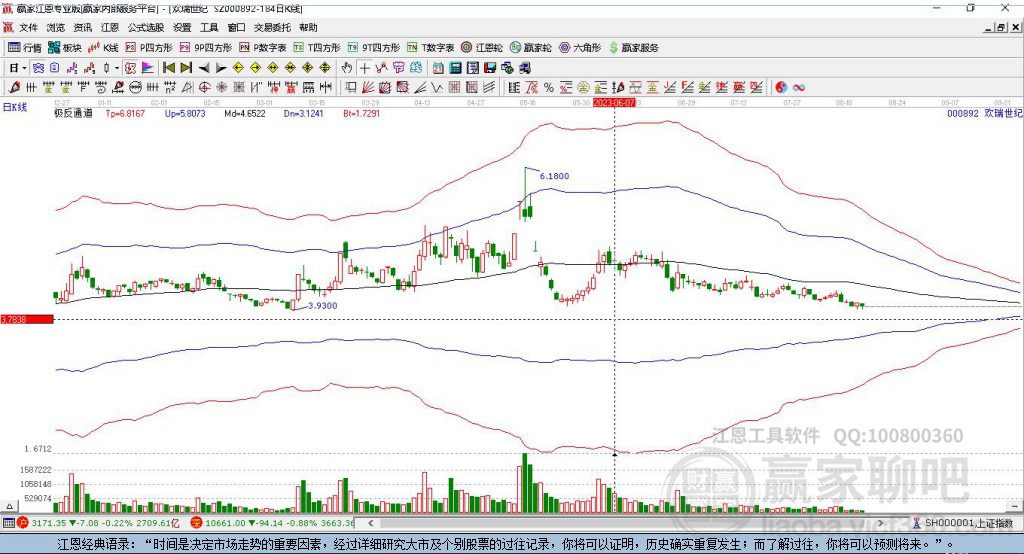Click the SH000001 上证指数 status entry
The width and height of the screenshot is (1024, 554).
tap(963, 523)
